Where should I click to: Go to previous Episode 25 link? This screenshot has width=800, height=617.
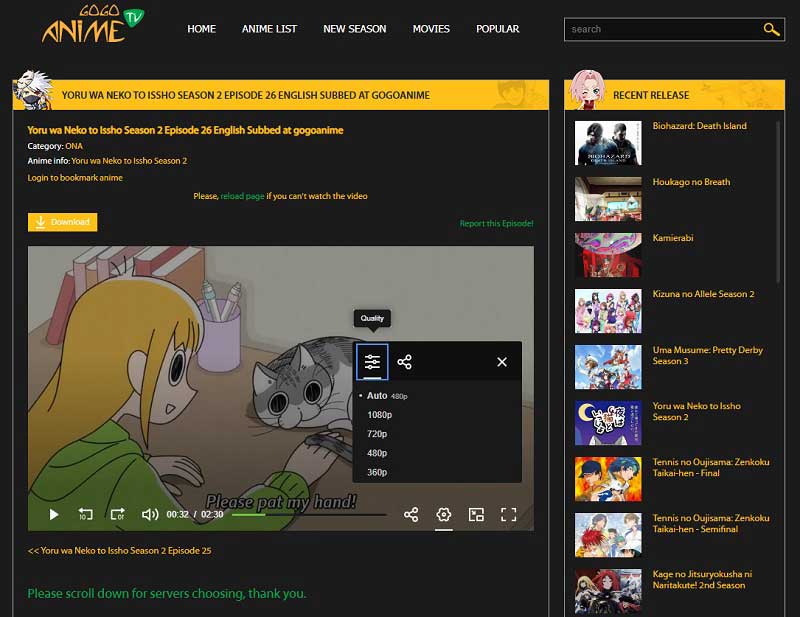(x=119, y=551)
